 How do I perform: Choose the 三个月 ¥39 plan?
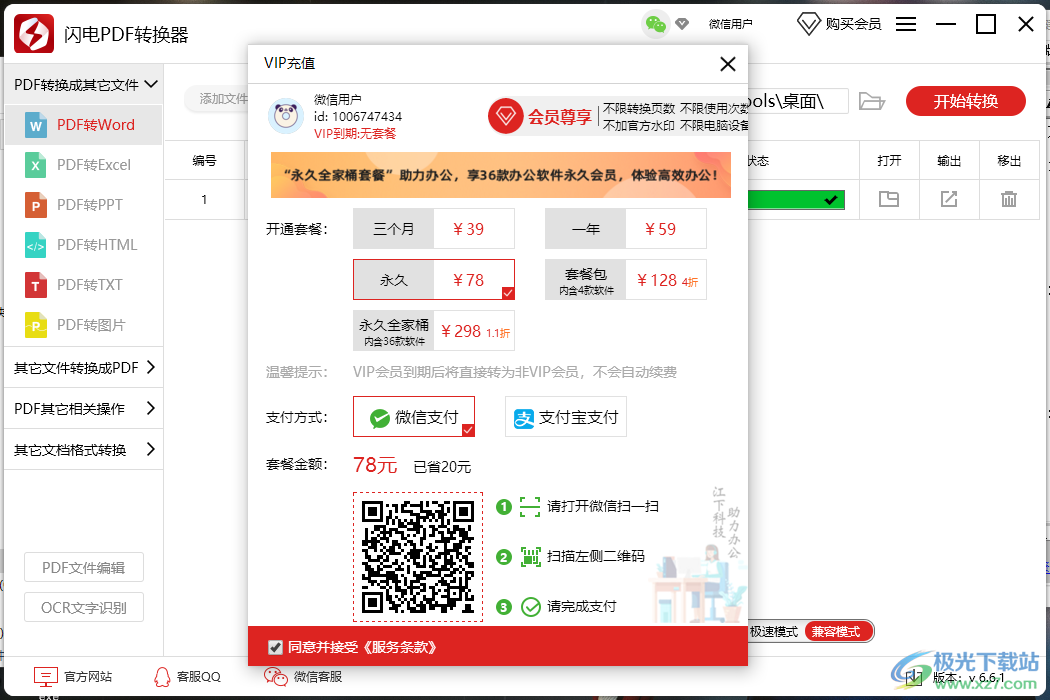[x=434, y=229]
